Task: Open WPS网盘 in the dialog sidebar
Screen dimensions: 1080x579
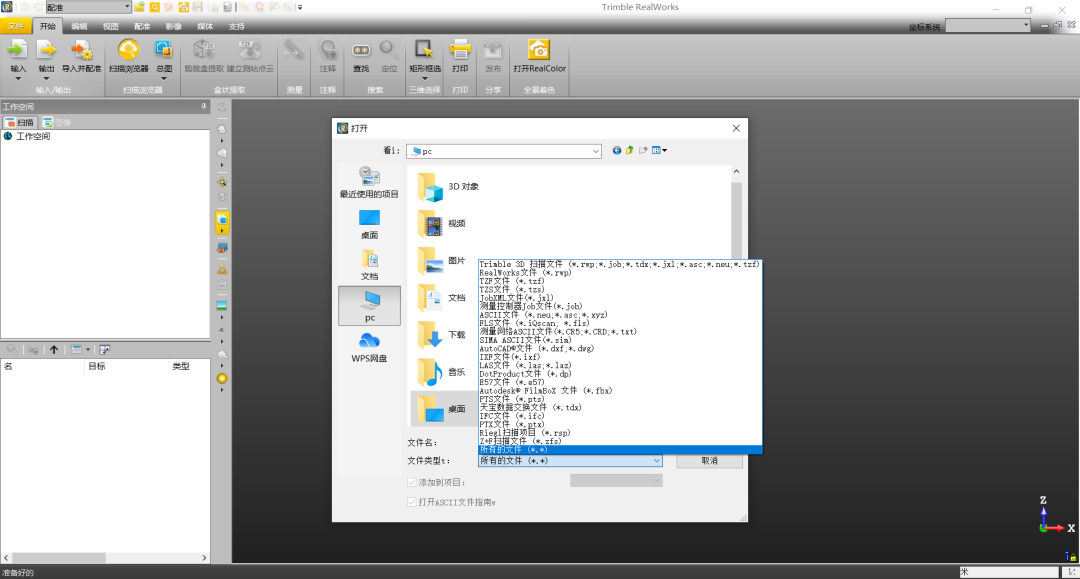Action: click(x=369, y=347)
